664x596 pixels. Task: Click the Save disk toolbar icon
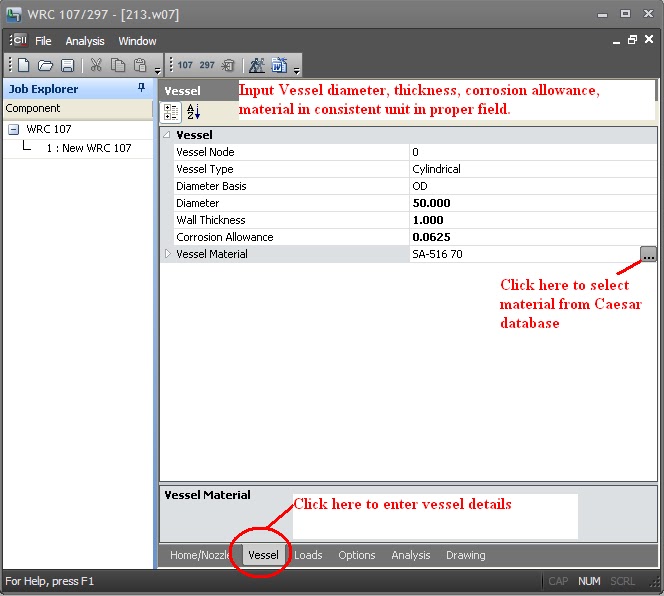[67, 65]
